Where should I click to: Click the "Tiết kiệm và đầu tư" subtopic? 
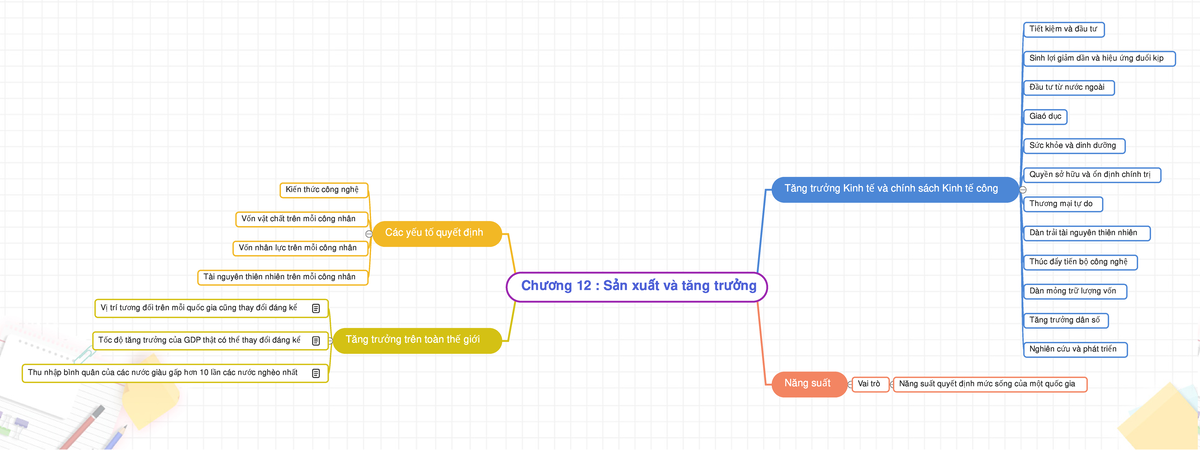(1063, 29)
